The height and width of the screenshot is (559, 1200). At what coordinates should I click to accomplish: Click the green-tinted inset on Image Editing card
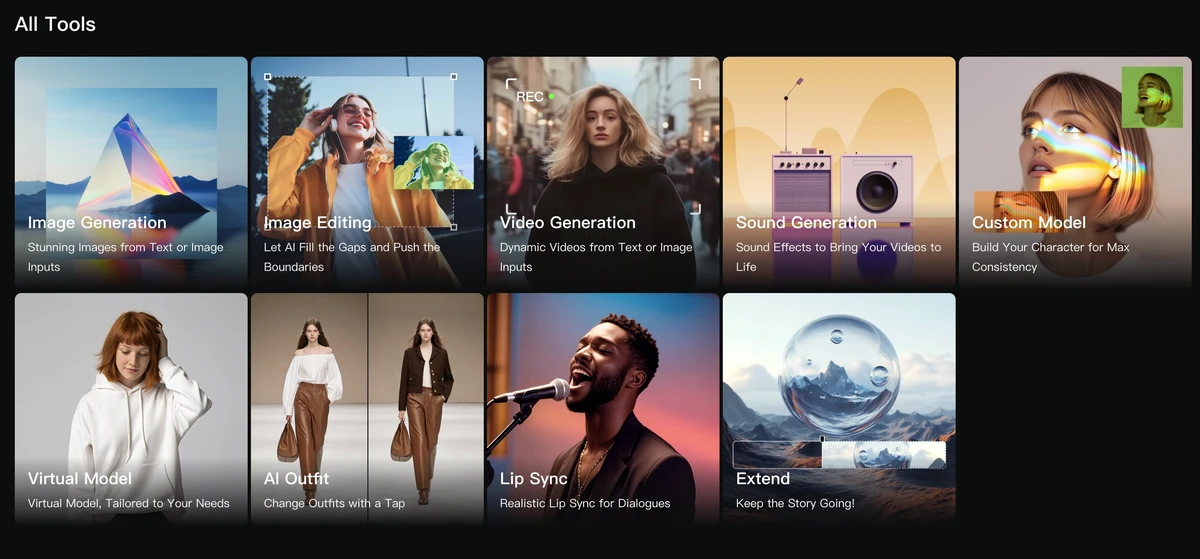tap(434, 163)
